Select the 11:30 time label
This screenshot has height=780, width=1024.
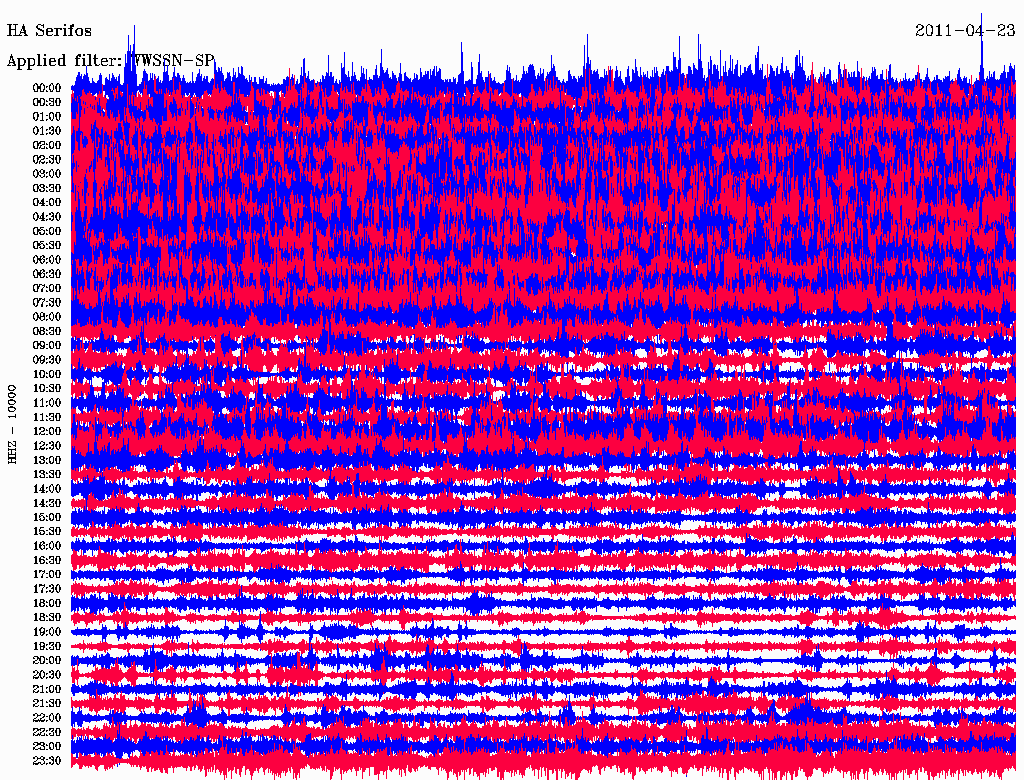47,417
